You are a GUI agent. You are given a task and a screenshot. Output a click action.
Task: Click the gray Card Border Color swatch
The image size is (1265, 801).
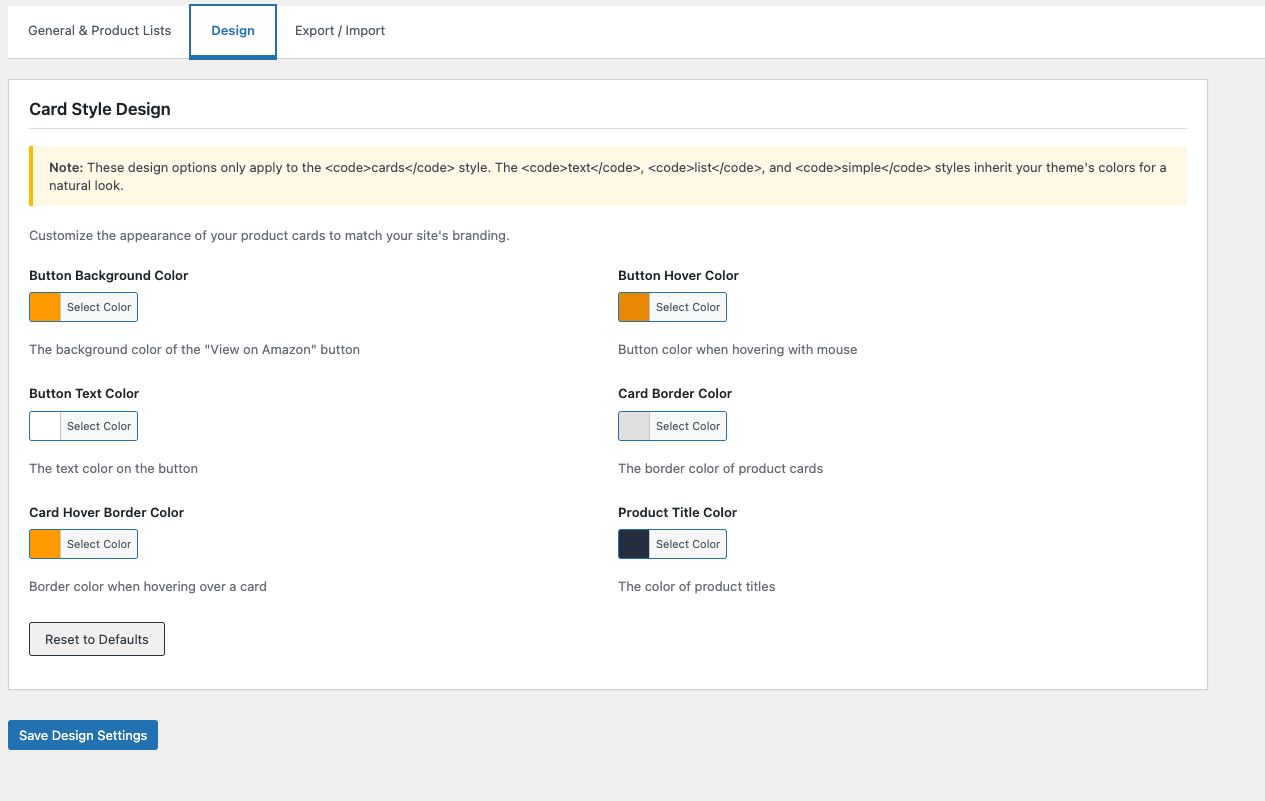[x=633, y=425]
